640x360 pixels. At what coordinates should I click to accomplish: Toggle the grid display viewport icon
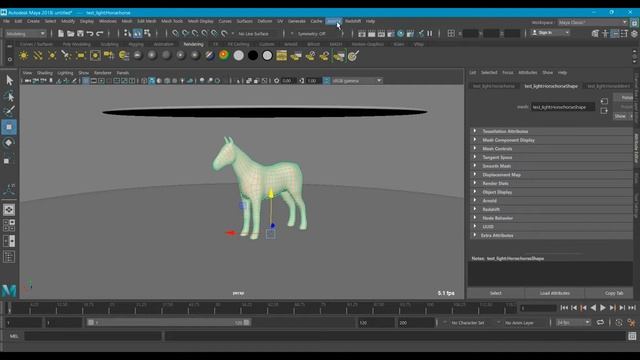(86, 80)
